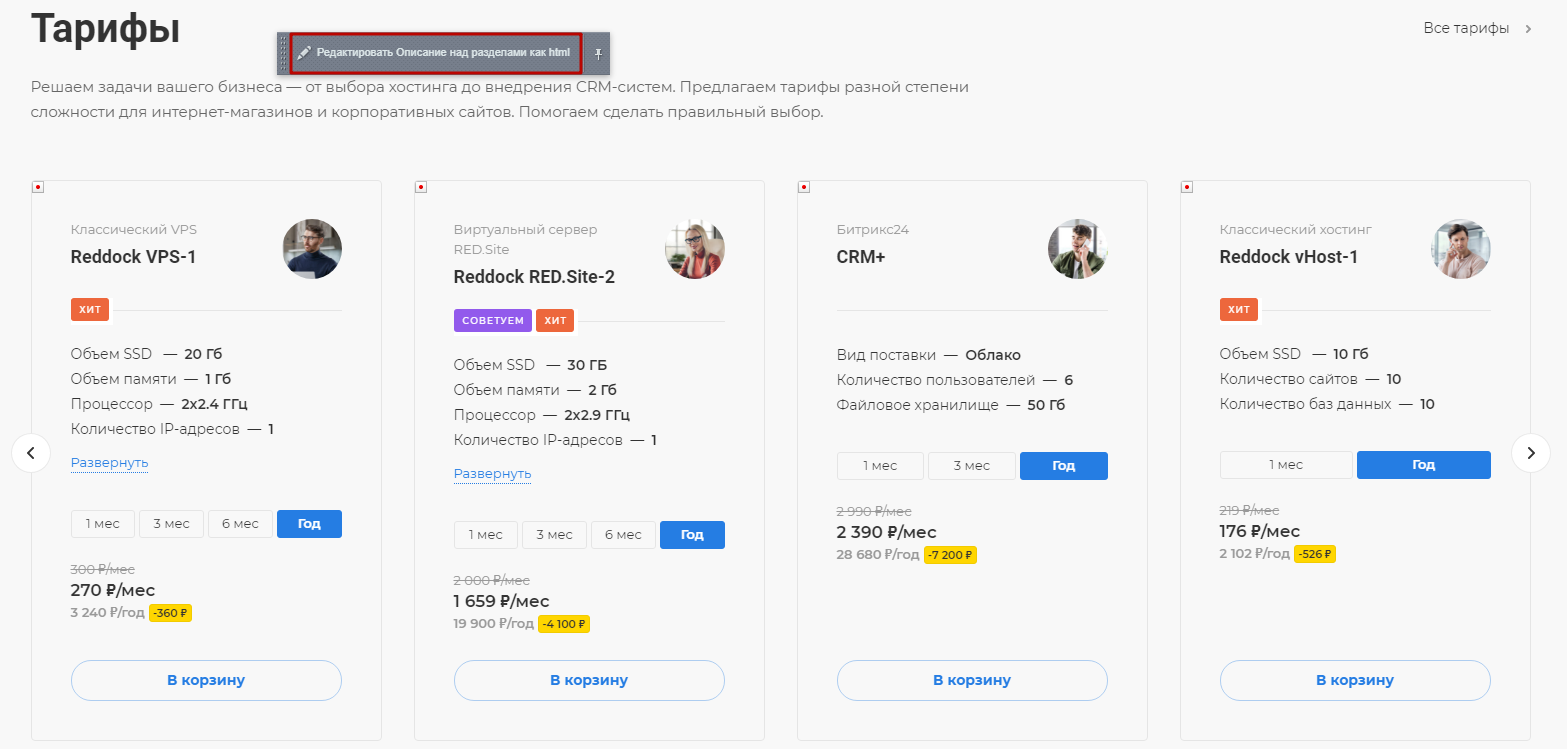1567x749 pixels.
Task: Click the Количество баз данных — 10 row
Action: pos(1327,404)
